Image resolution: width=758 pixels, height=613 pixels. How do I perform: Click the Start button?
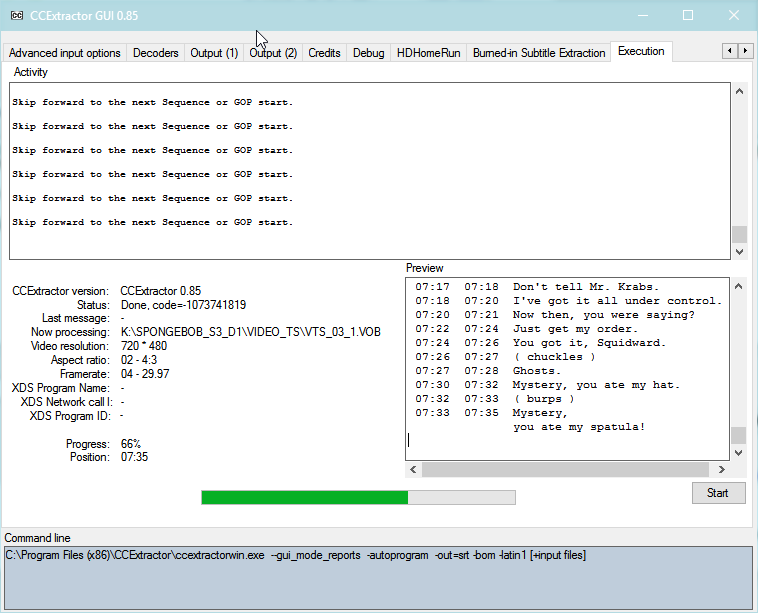coord(718,493)
